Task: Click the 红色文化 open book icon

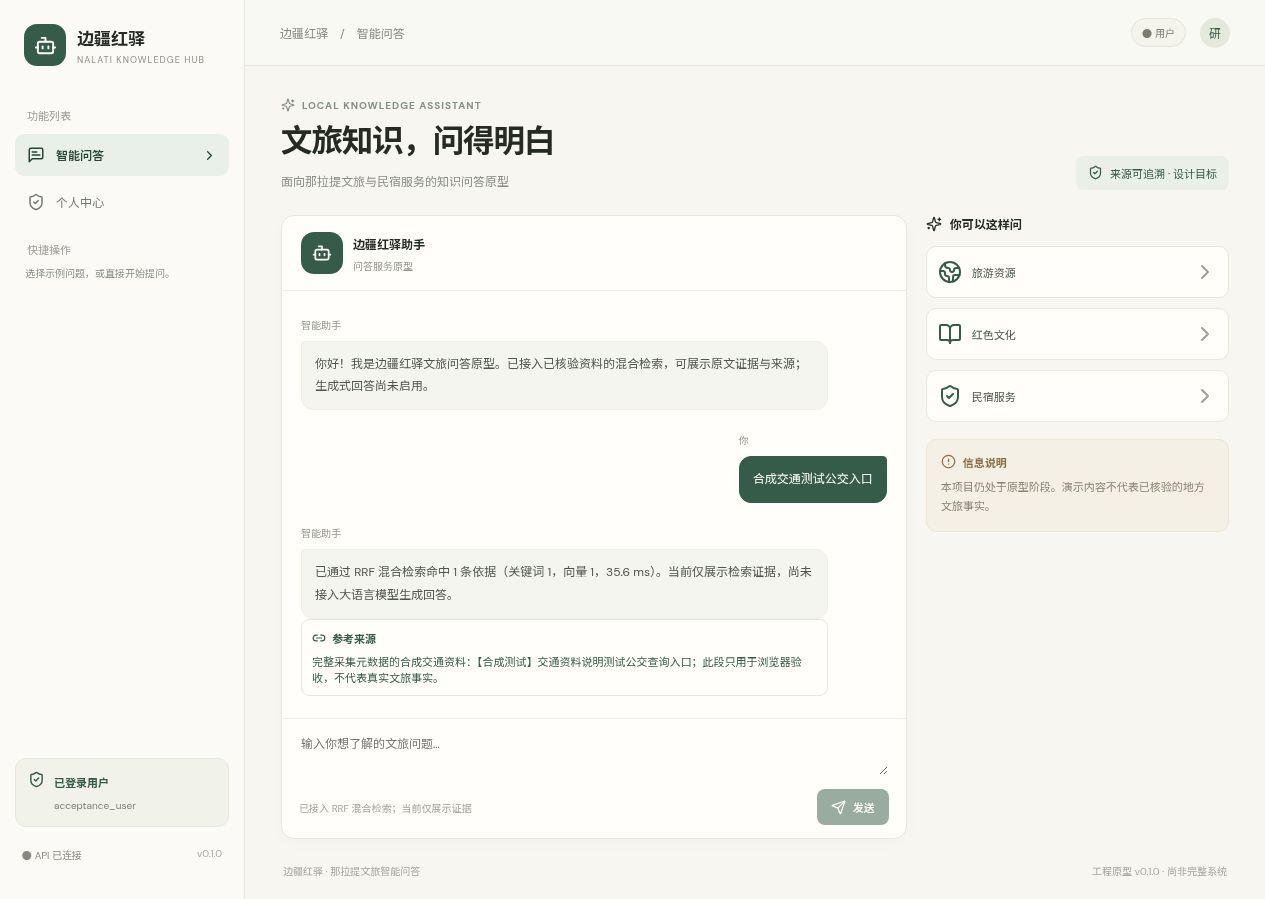Action: [x=950, y=334]
